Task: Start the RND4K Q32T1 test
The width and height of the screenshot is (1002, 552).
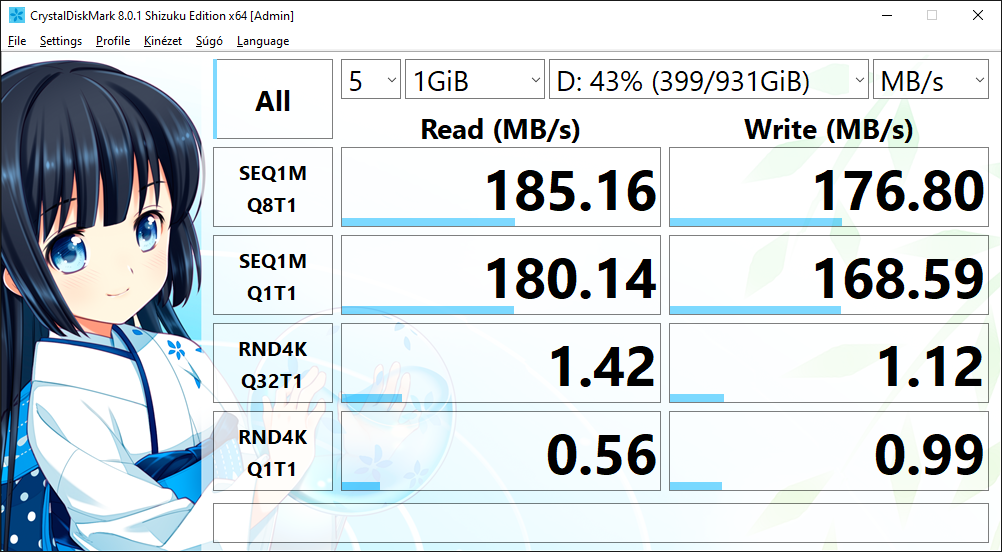Action: 273,364
